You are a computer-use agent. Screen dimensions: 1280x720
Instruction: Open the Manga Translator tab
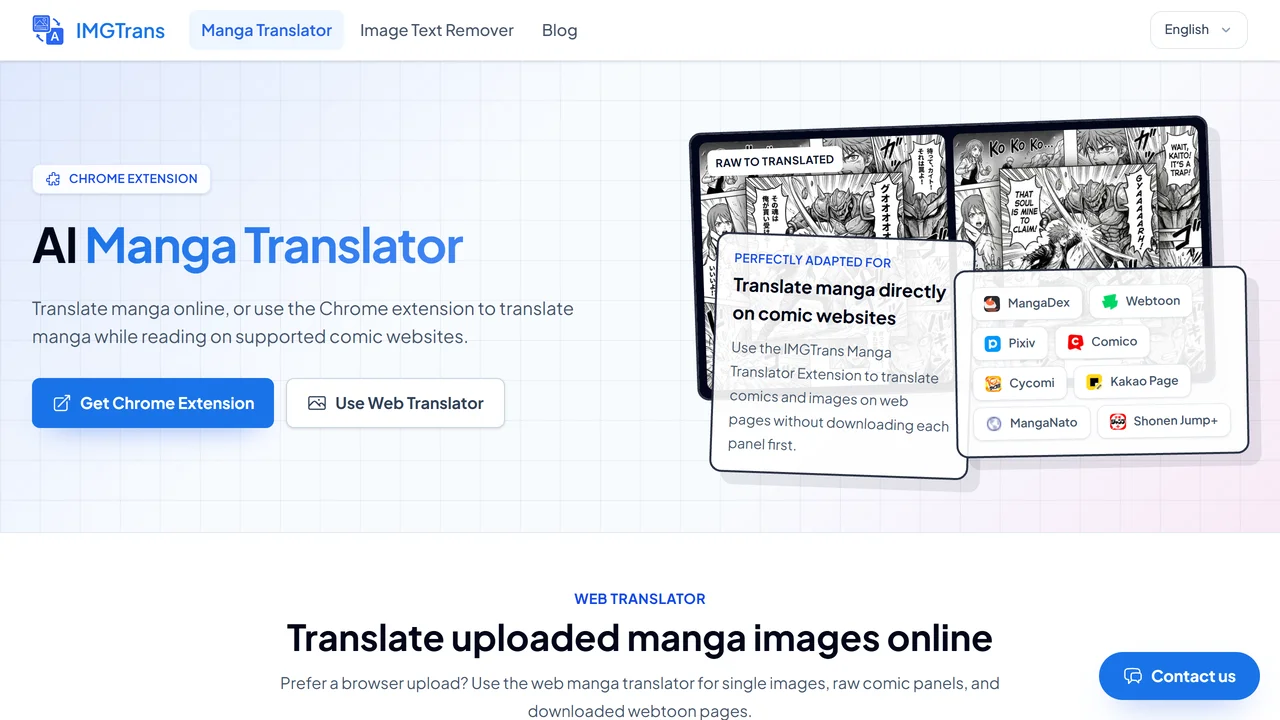266,30
